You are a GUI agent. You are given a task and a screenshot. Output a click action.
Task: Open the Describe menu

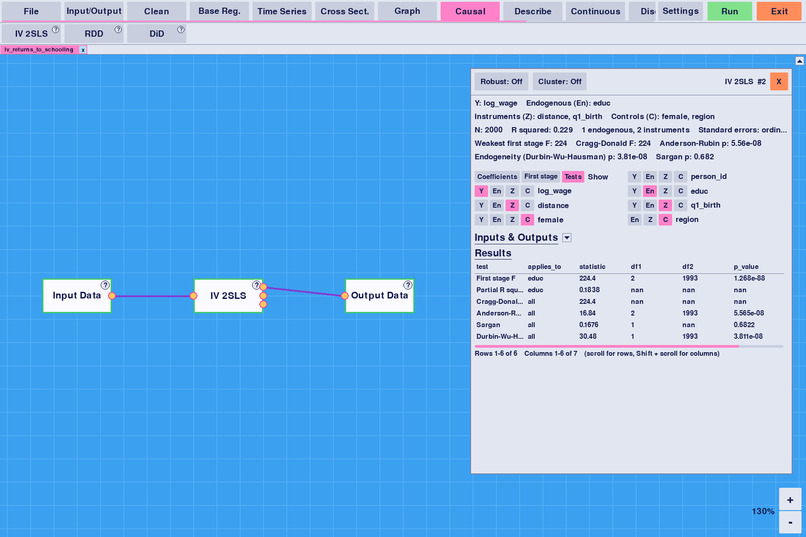pyautogui.click(x=533, y=11)
